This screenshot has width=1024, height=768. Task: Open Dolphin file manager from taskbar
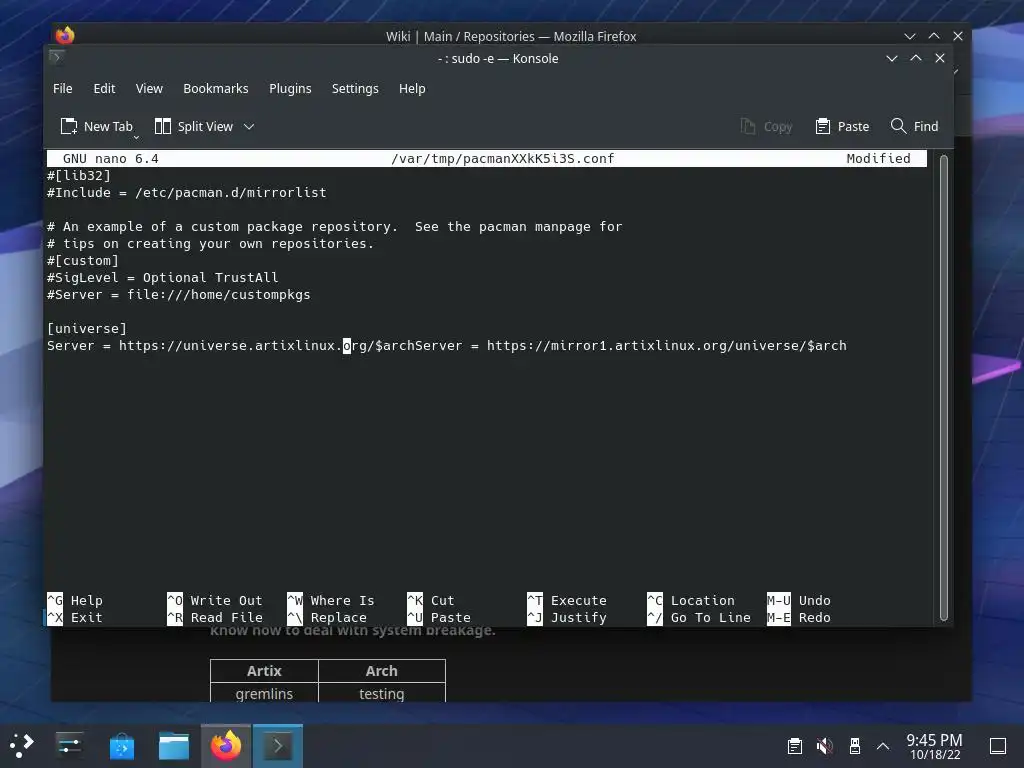click(x=174, y=745)
